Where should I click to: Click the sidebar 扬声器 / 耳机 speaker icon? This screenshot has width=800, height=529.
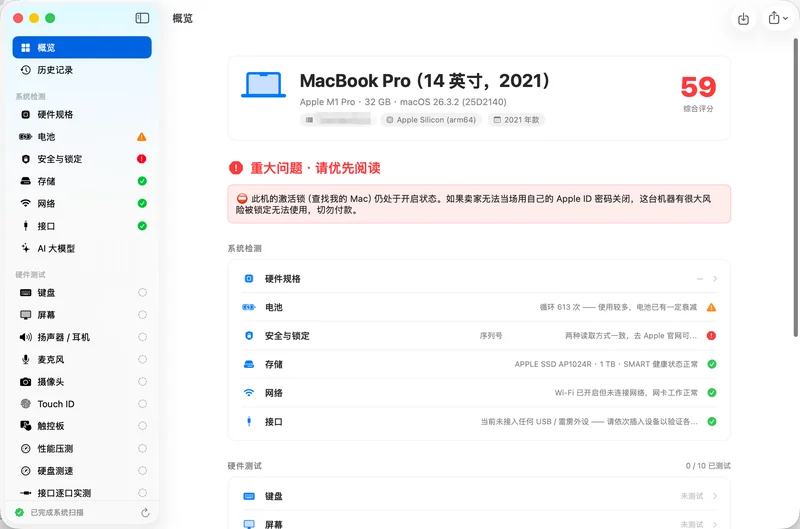26,337
